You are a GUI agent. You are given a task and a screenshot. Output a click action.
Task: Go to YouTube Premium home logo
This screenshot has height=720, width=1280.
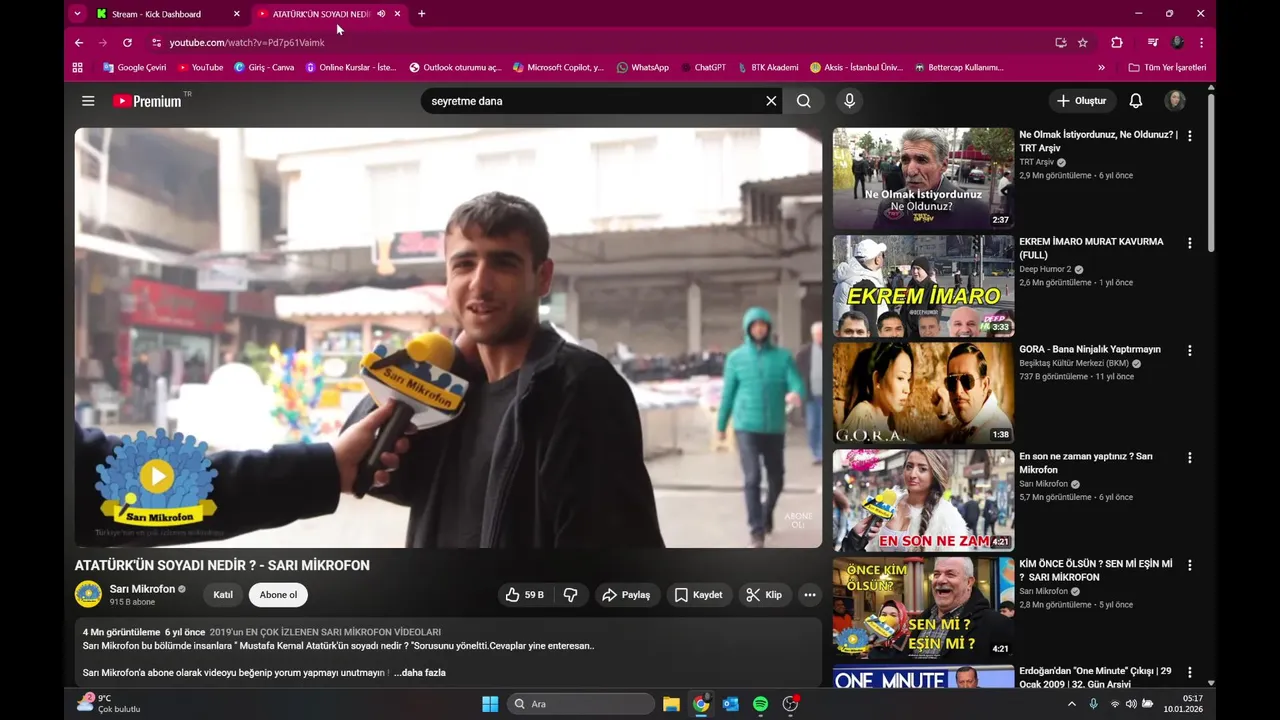click(x=148, y=101)
